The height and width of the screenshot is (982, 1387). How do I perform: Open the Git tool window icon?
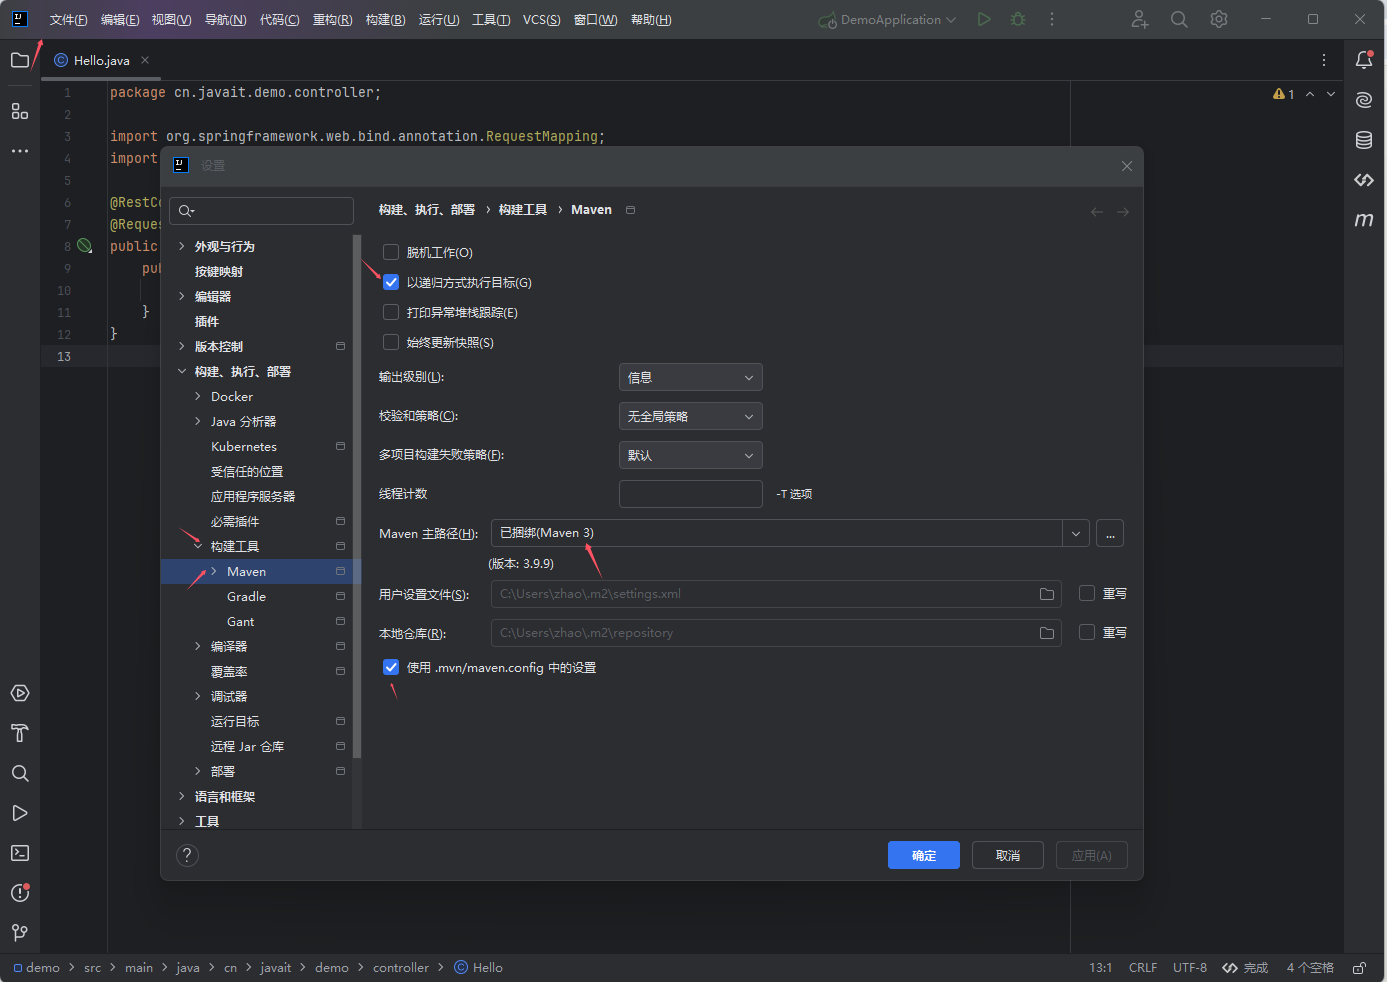[x=20, y=933]
